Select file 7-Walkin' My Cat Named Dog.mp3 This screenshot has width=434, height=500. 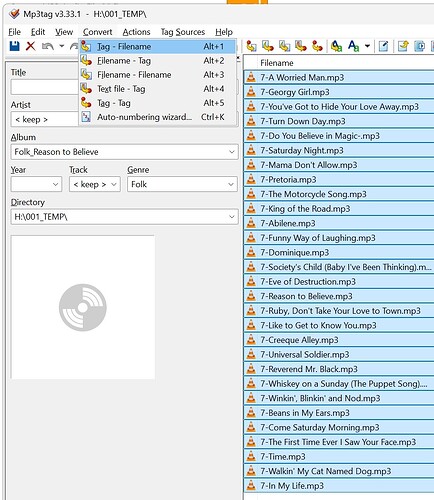click(339, 471)
